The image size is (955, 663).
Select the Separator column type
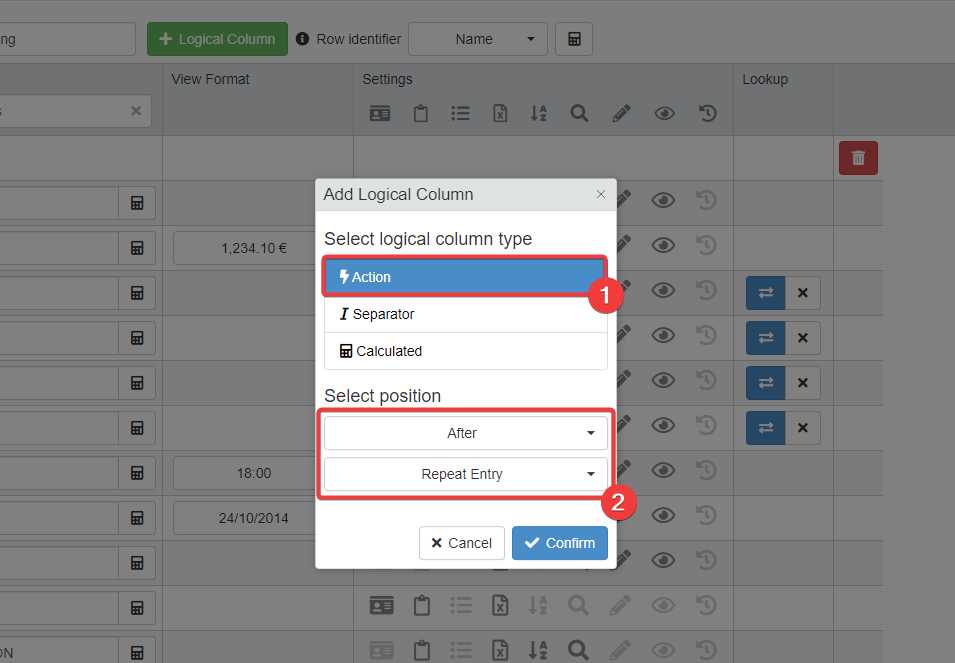point(465,314)
